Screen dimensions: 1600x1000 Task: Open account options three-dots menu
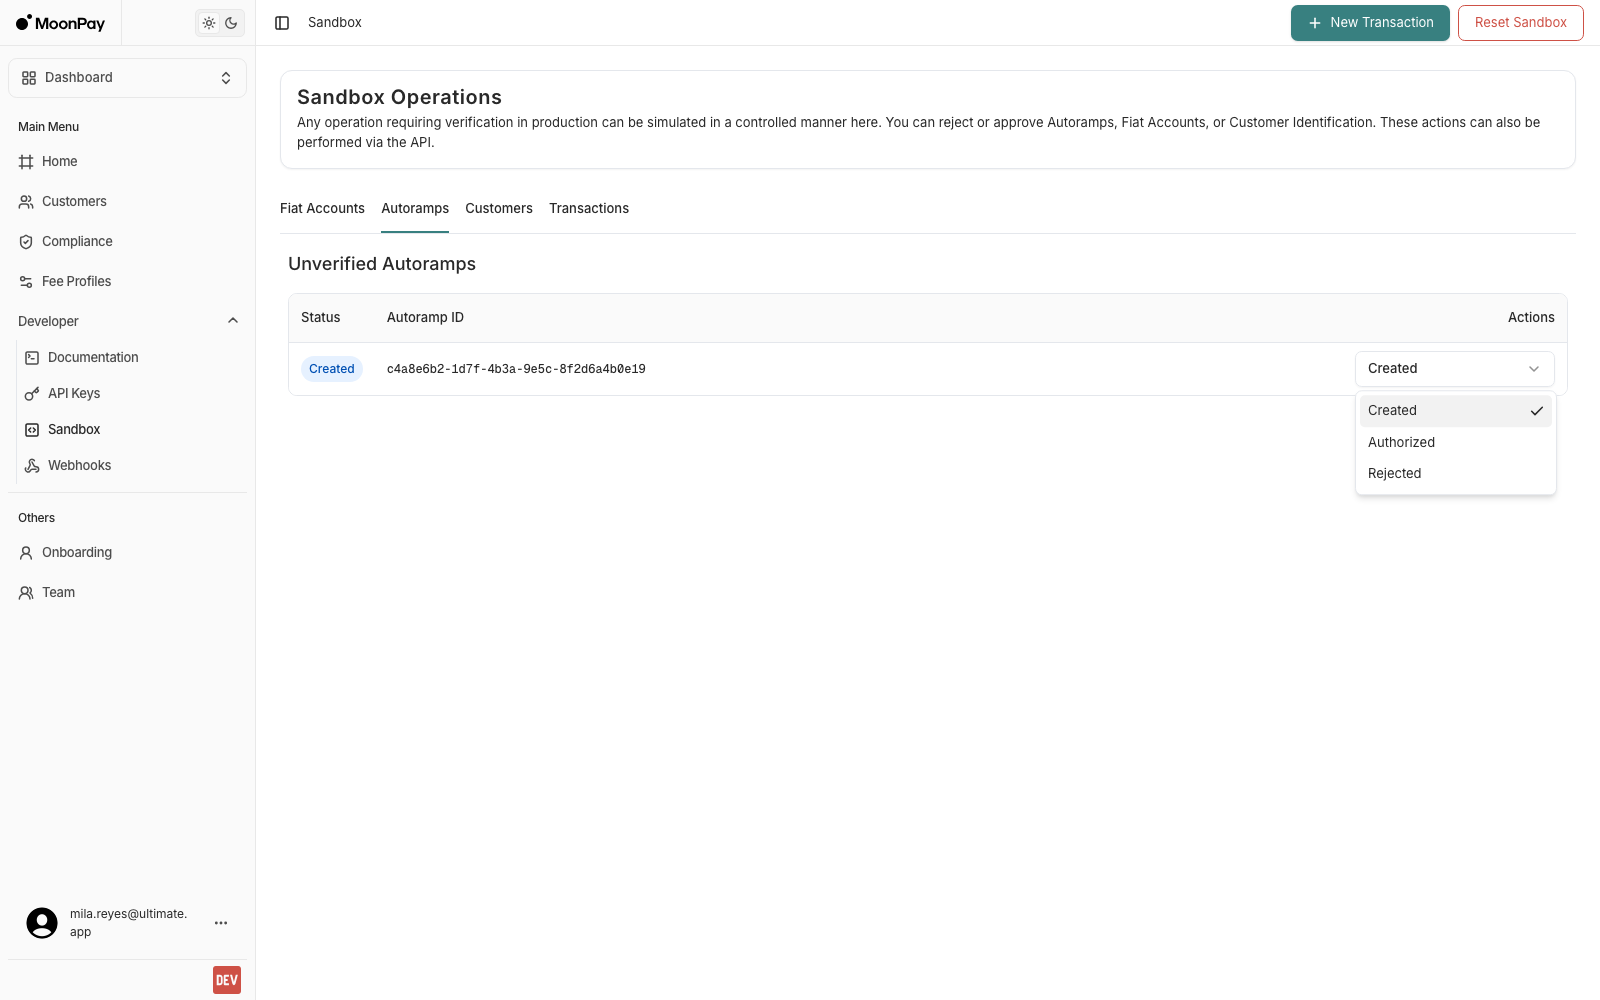click(221, 923)
